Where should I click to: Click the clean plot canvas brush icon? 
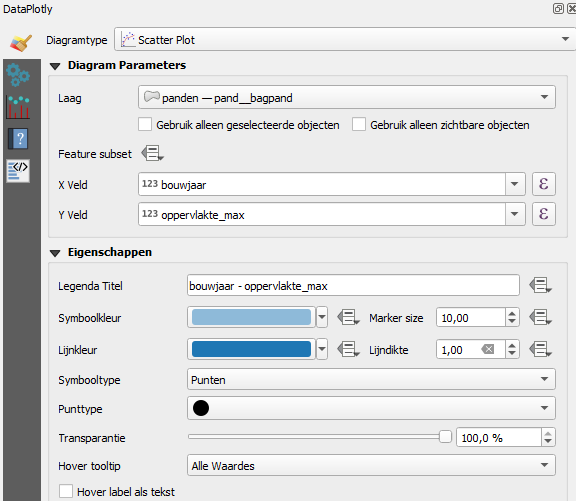21,43
